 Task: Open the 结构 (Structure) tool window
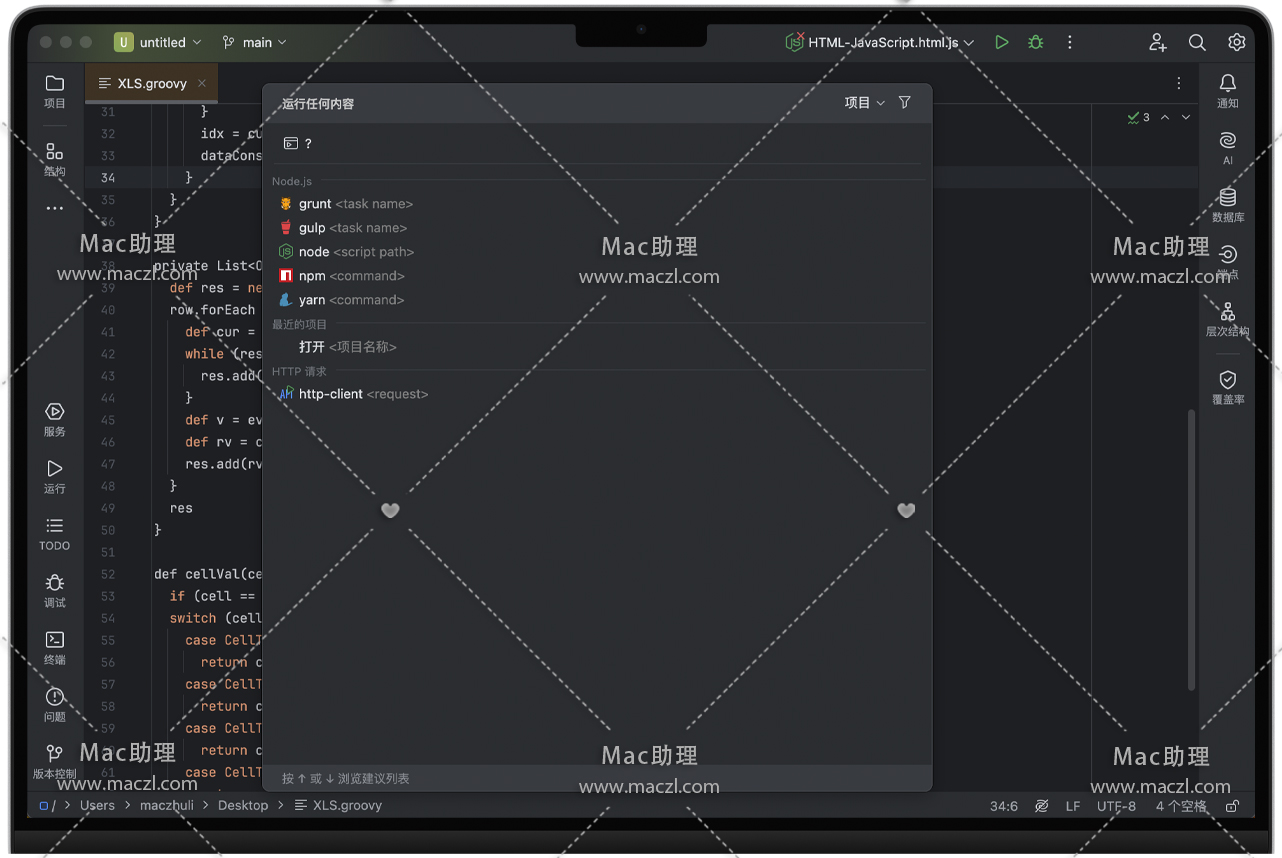point(55,158)
